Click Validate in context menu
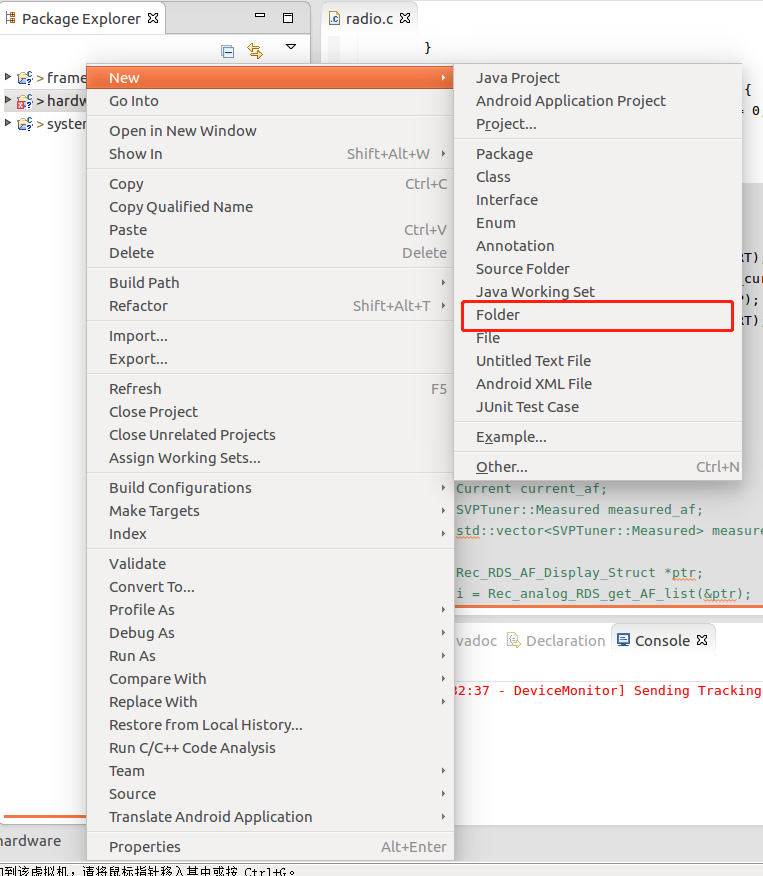 [270, 564]
